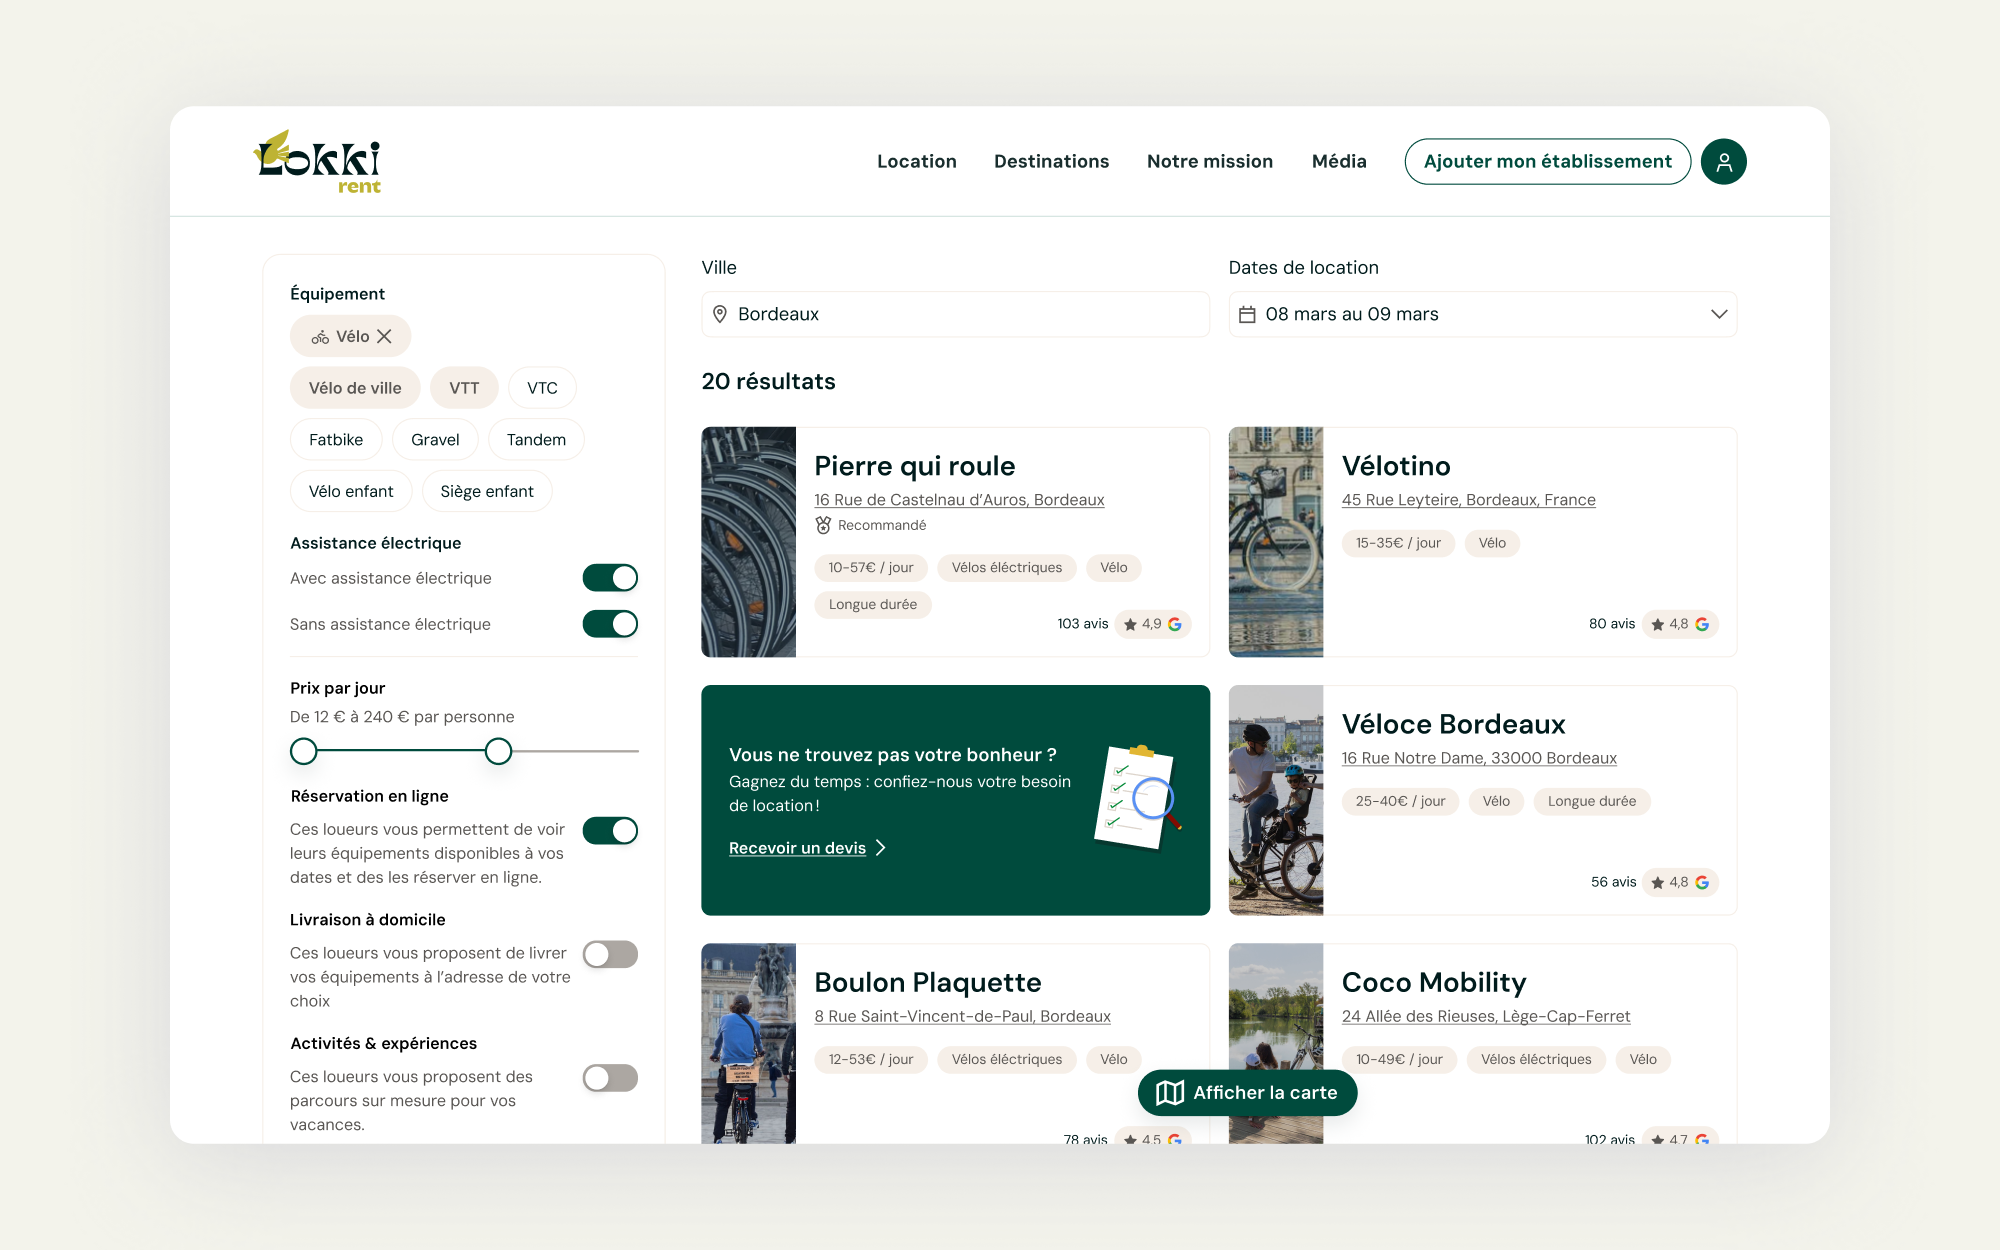The height and width of the screenshot is (1250, 2000).
Task: Turn off Sans assistance électrique switch
Action: 610,624
